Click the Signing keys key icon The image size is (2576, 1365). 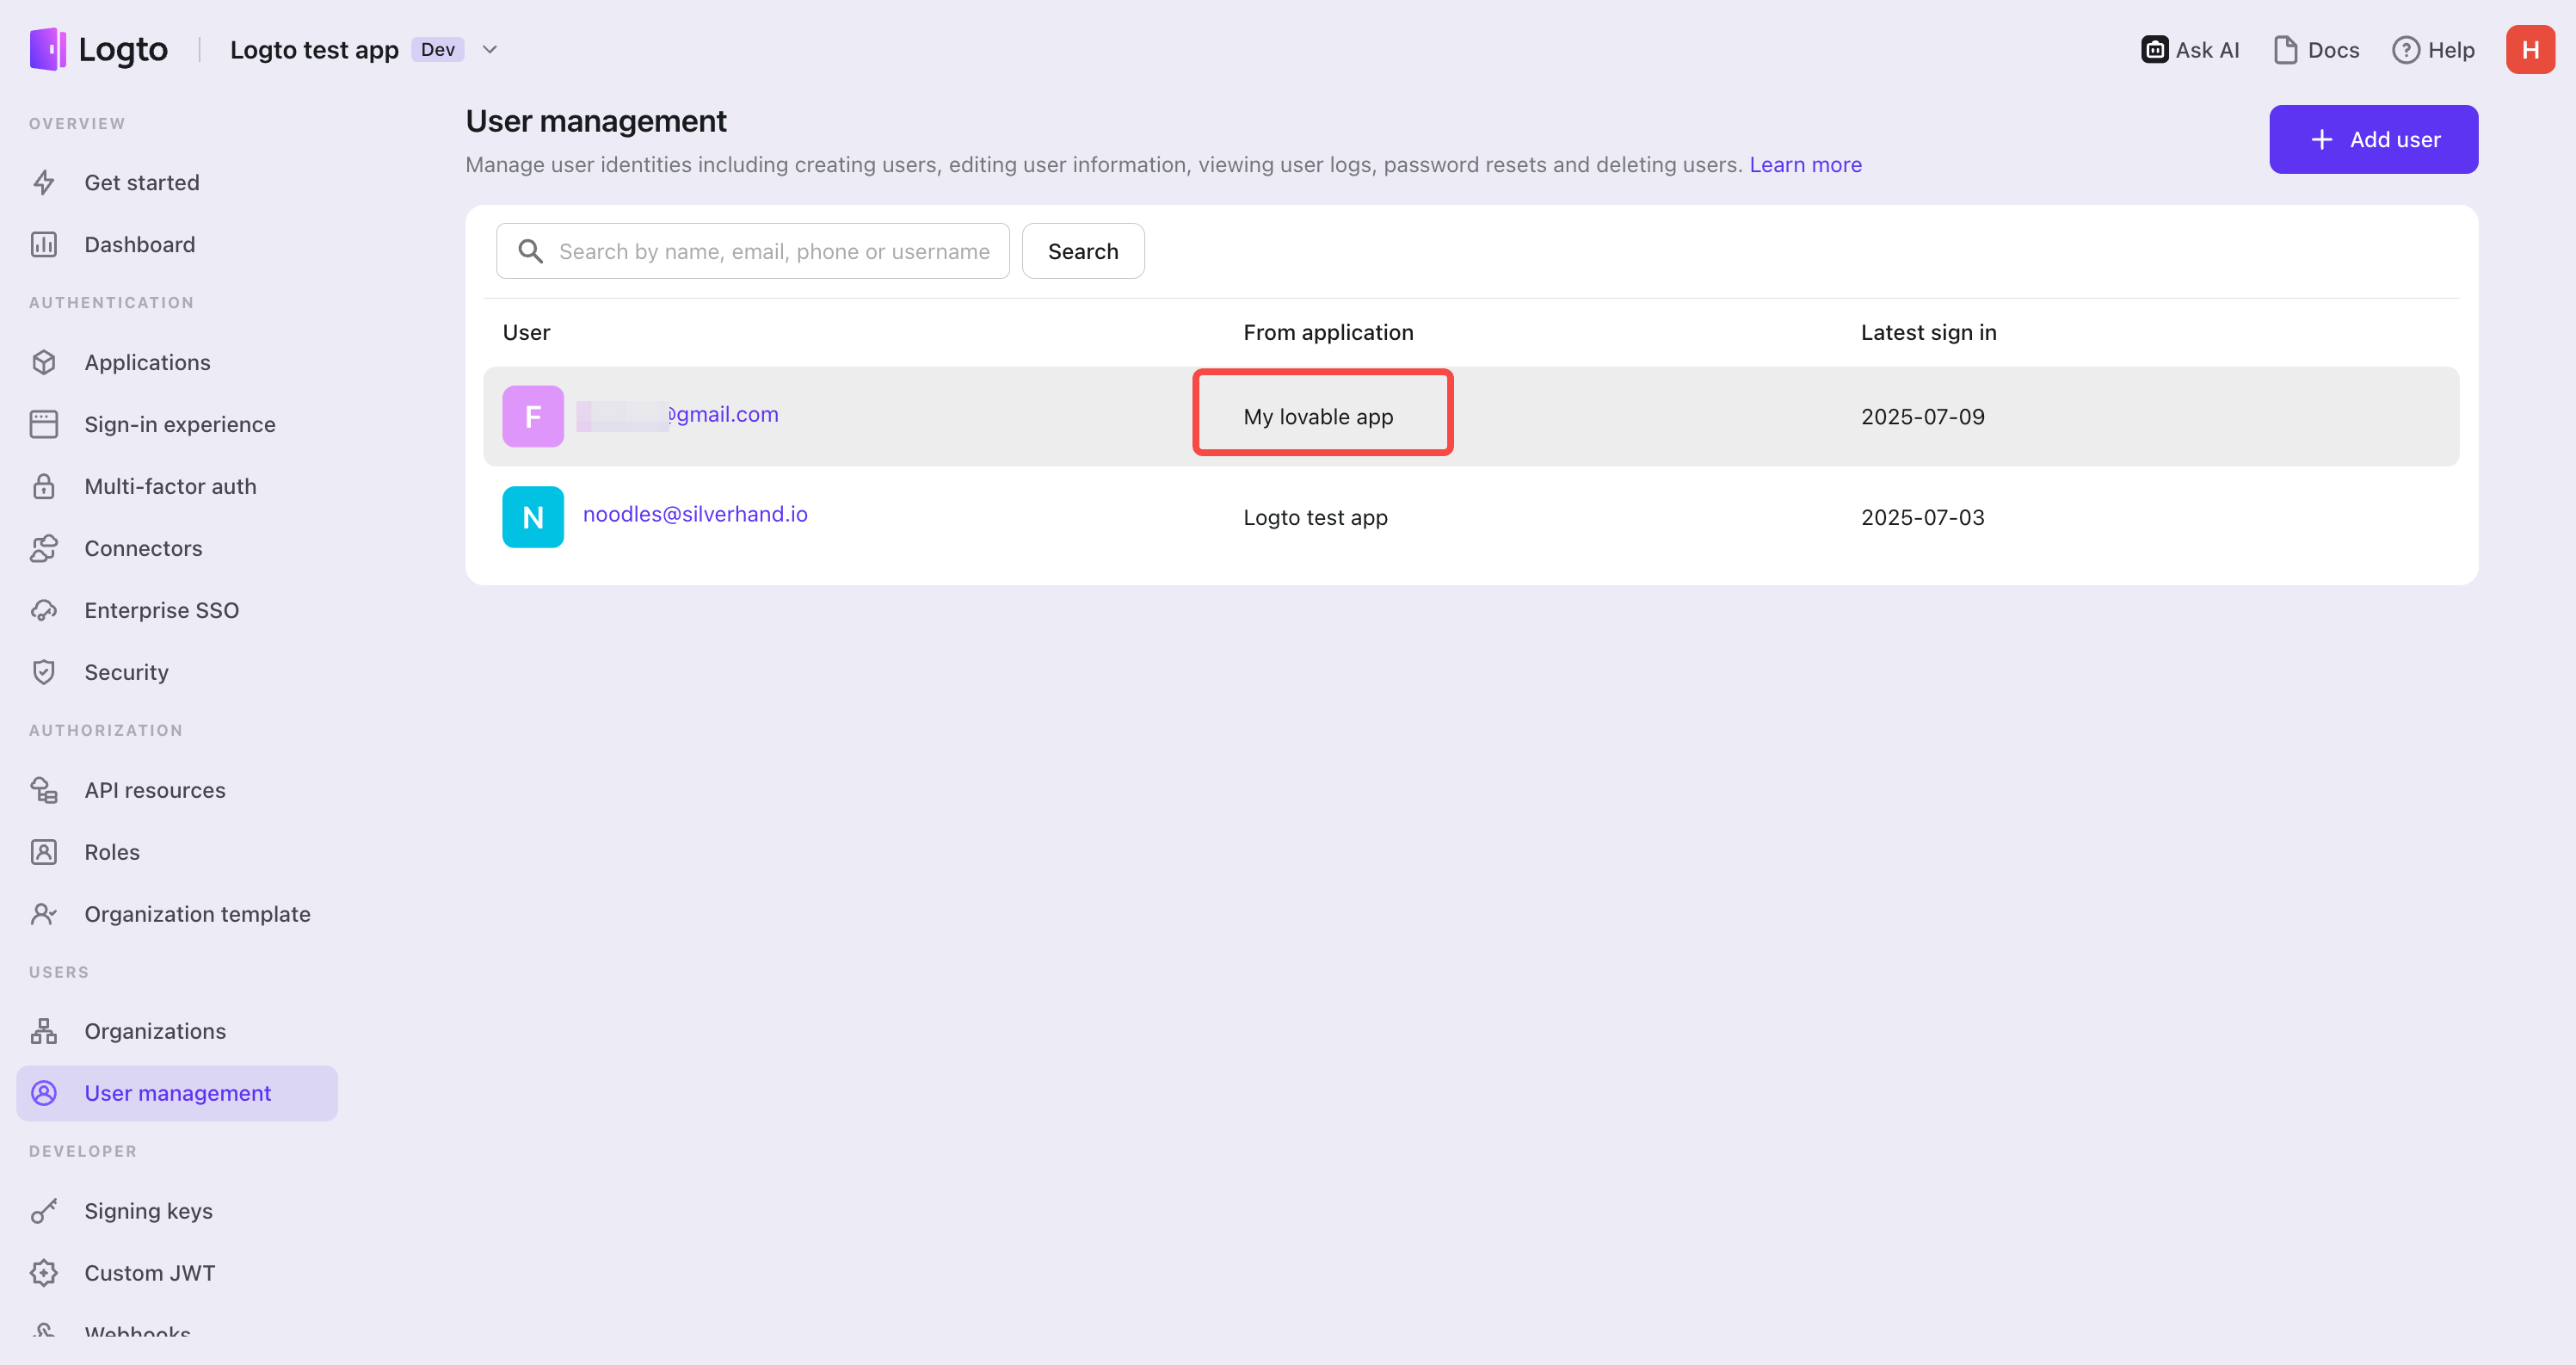point(44,1211)
